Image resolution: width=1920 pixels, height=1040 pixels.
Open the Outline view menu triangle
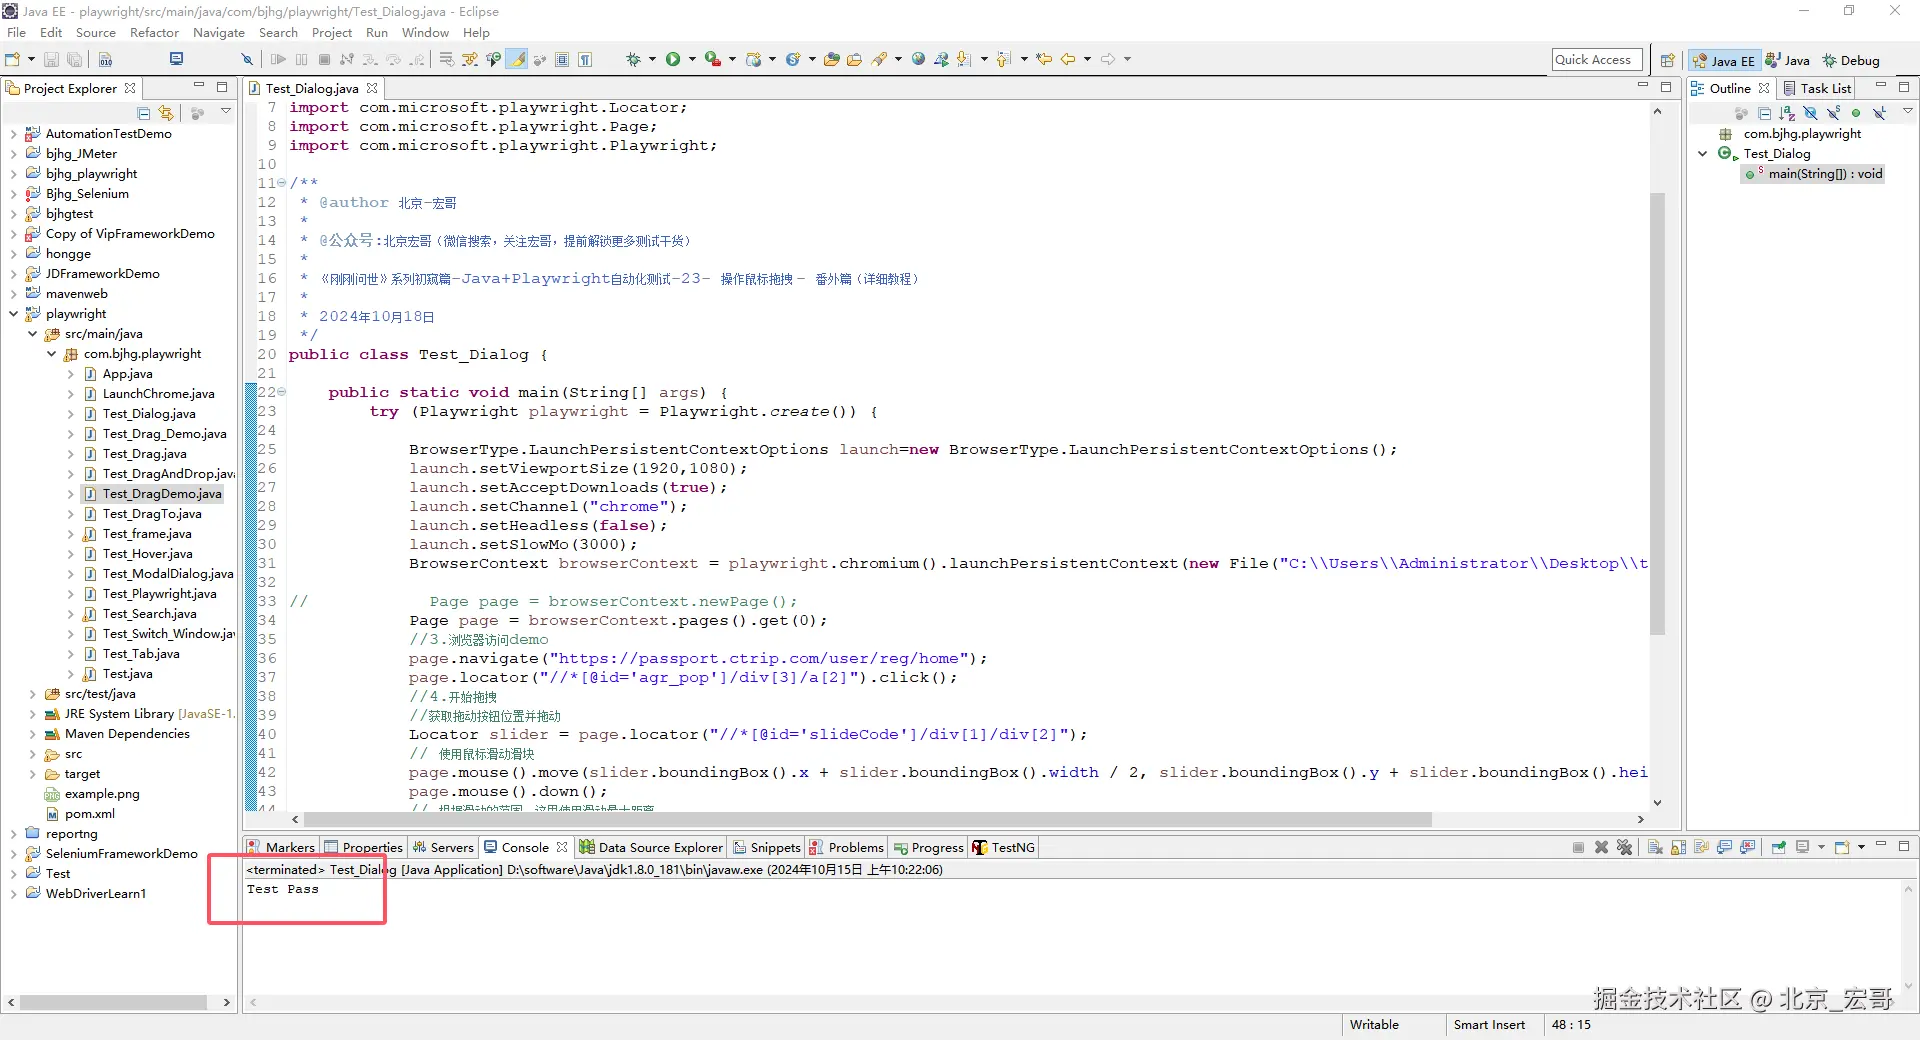1907,111
